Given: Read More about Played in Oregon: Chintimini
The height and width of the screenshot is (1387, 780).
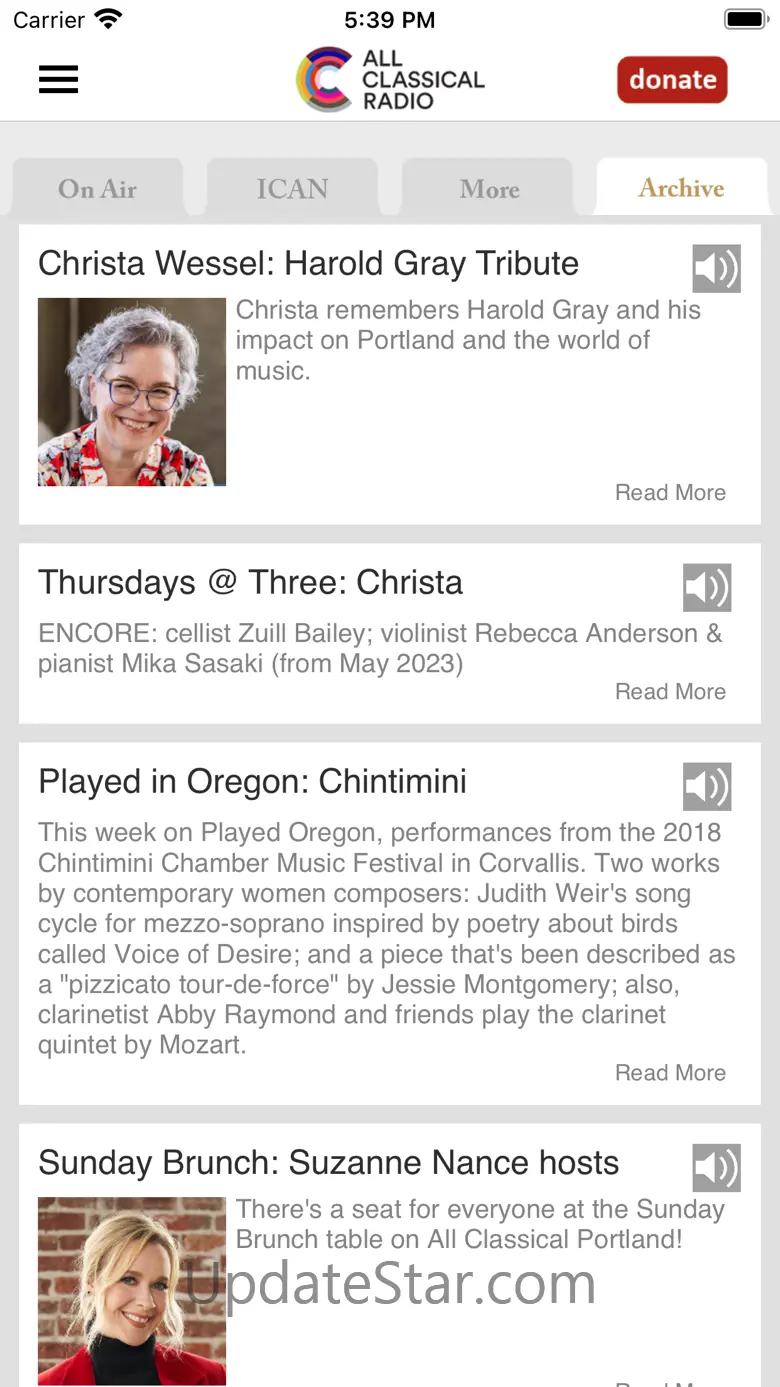Looking at the screenshot, I should pos(670,1073).
